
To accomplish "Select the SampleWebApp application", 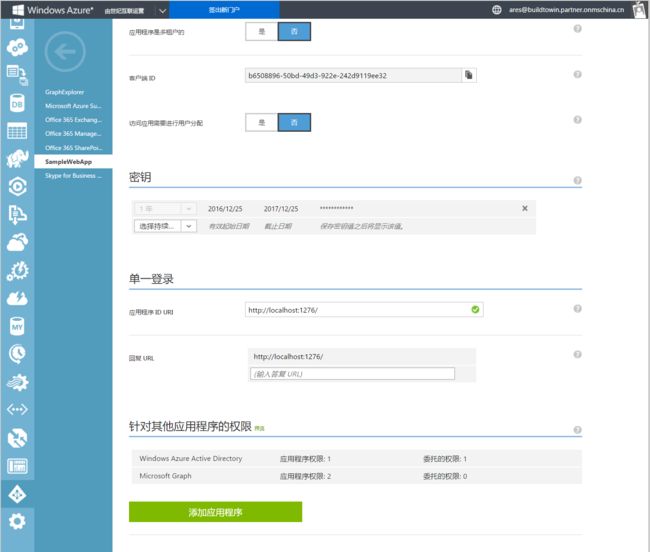I will point(73,162).
